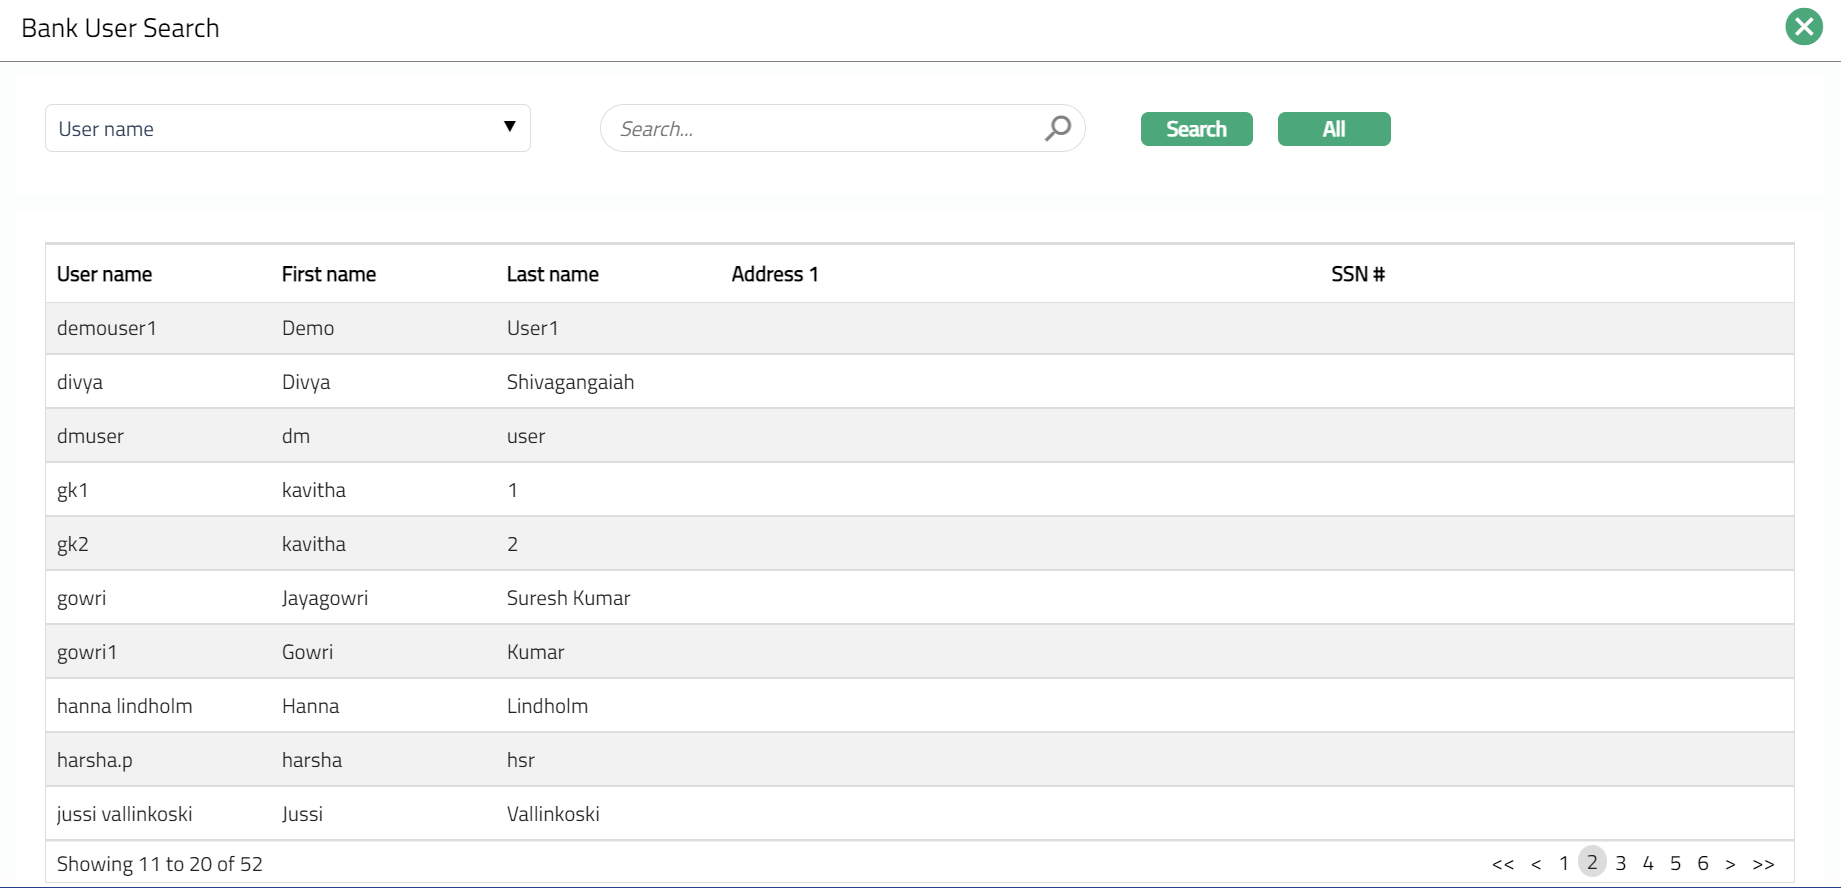Select the jussi vallinkoski row
Screen dimensions: 1841x888
124,814
